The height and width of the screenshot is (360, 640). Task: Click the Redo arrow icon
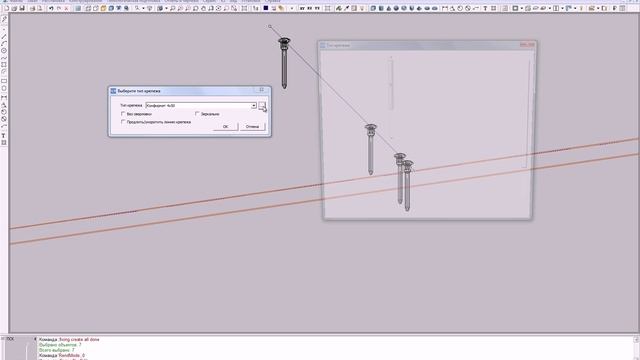(x=59, y=8)
